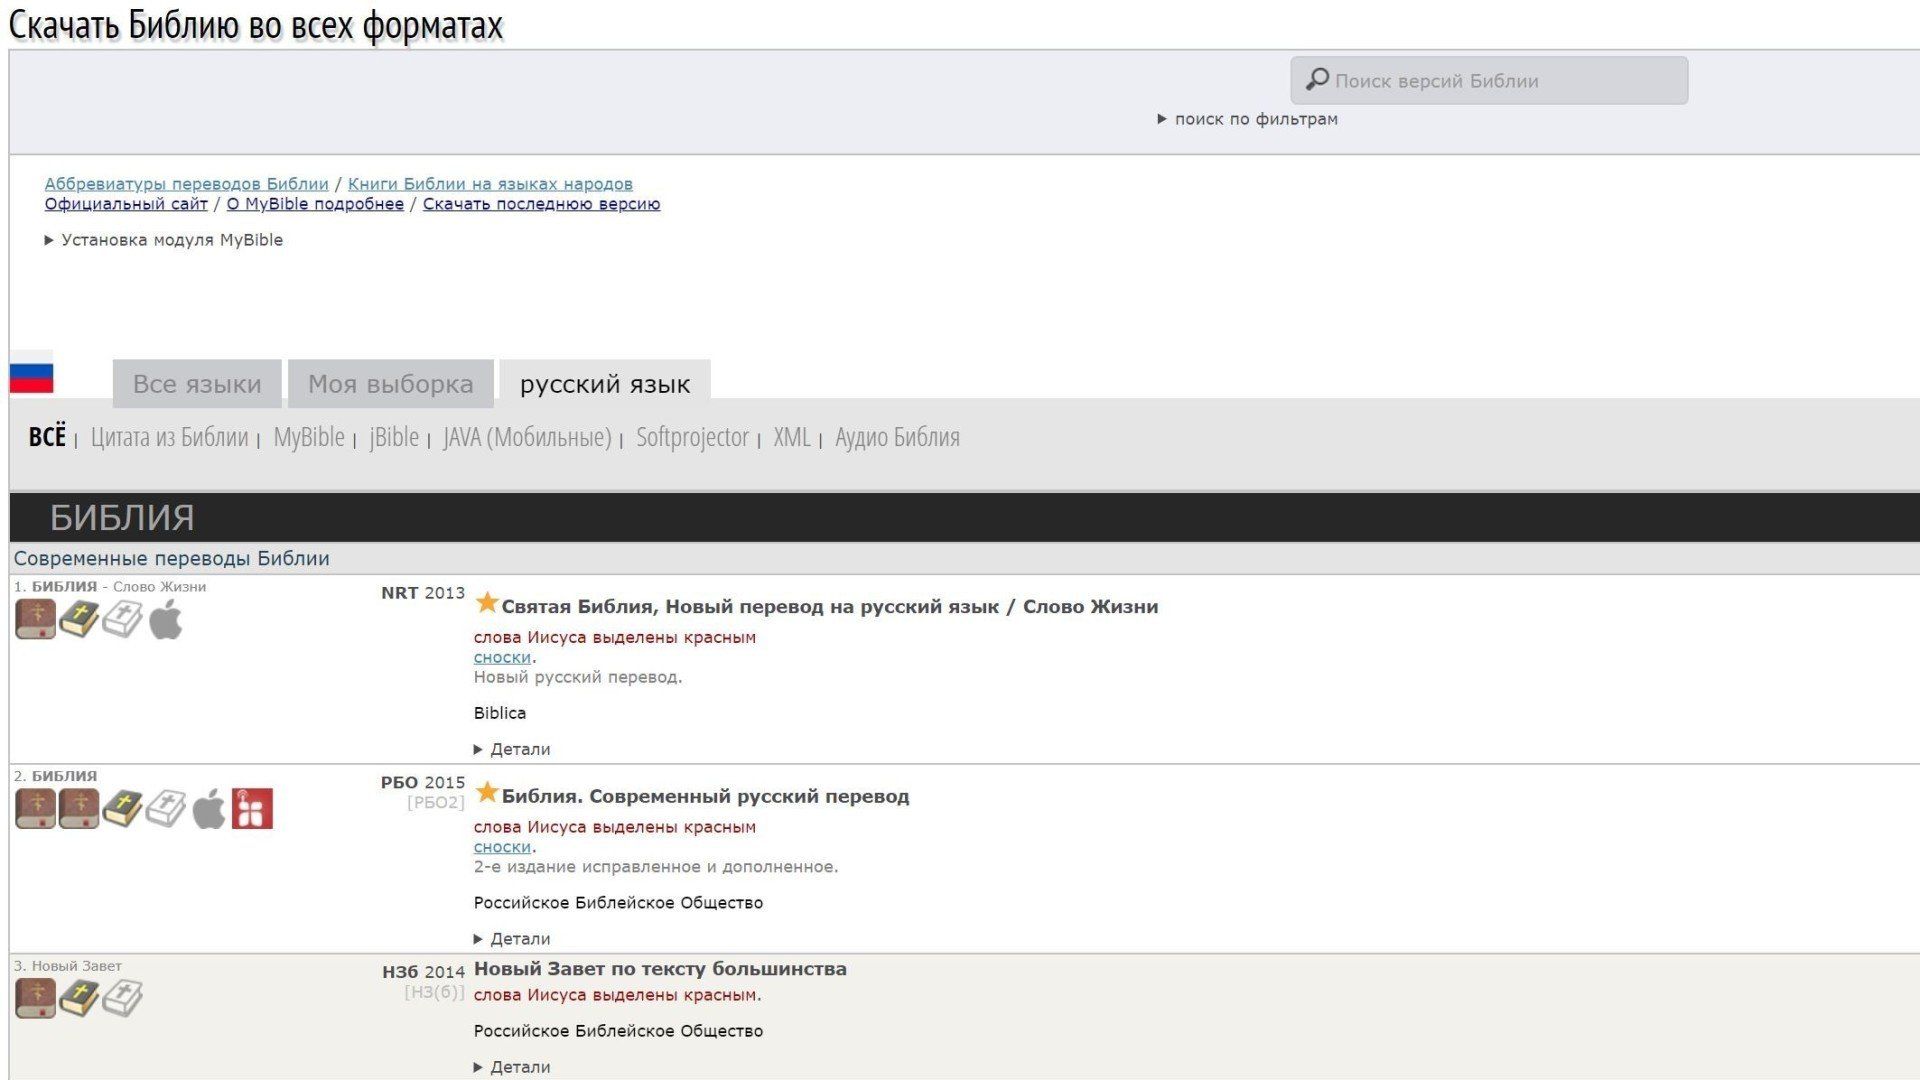Open О MyBible подробнее link

click(315, 204)
